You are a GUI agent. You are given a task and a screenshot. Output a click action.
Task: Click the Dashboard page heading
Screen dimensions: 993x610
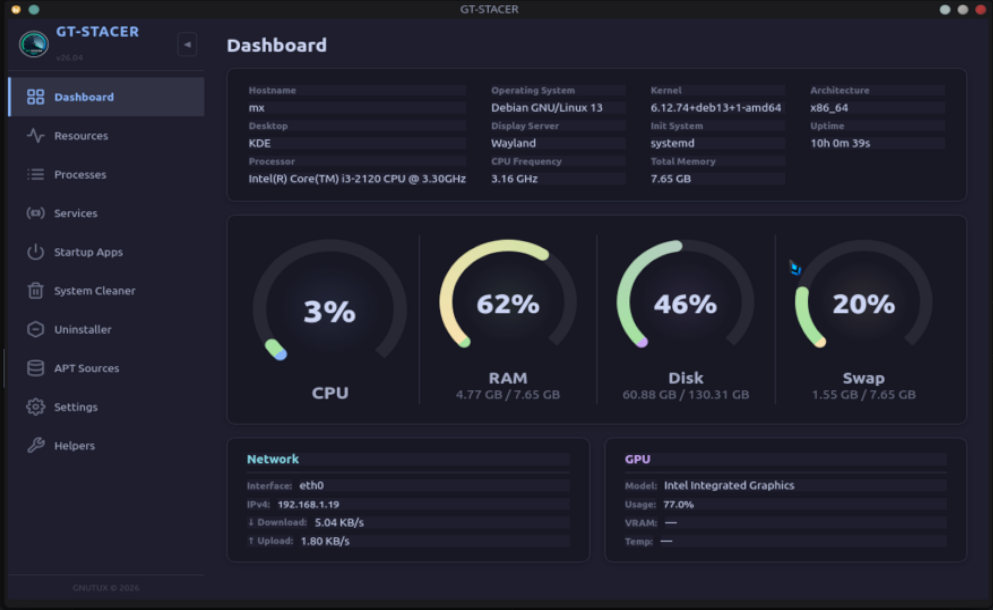tap(277, 45)
